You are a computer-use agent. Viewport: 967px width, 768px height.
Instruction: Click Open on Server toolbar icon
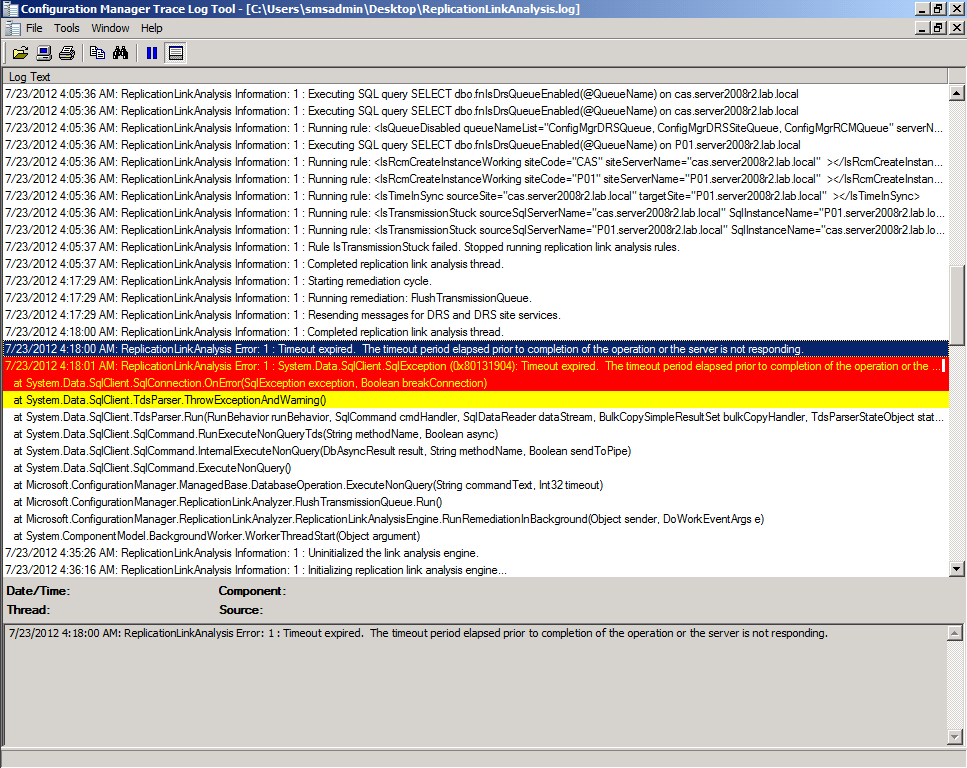(44, 53)
